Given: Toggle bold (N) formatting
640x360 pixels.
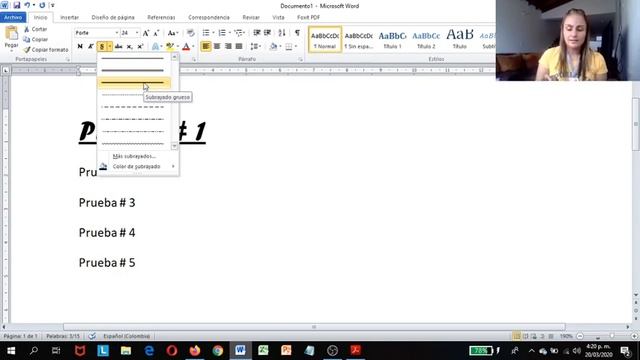Looking at the screenshot, I should 80,47.
